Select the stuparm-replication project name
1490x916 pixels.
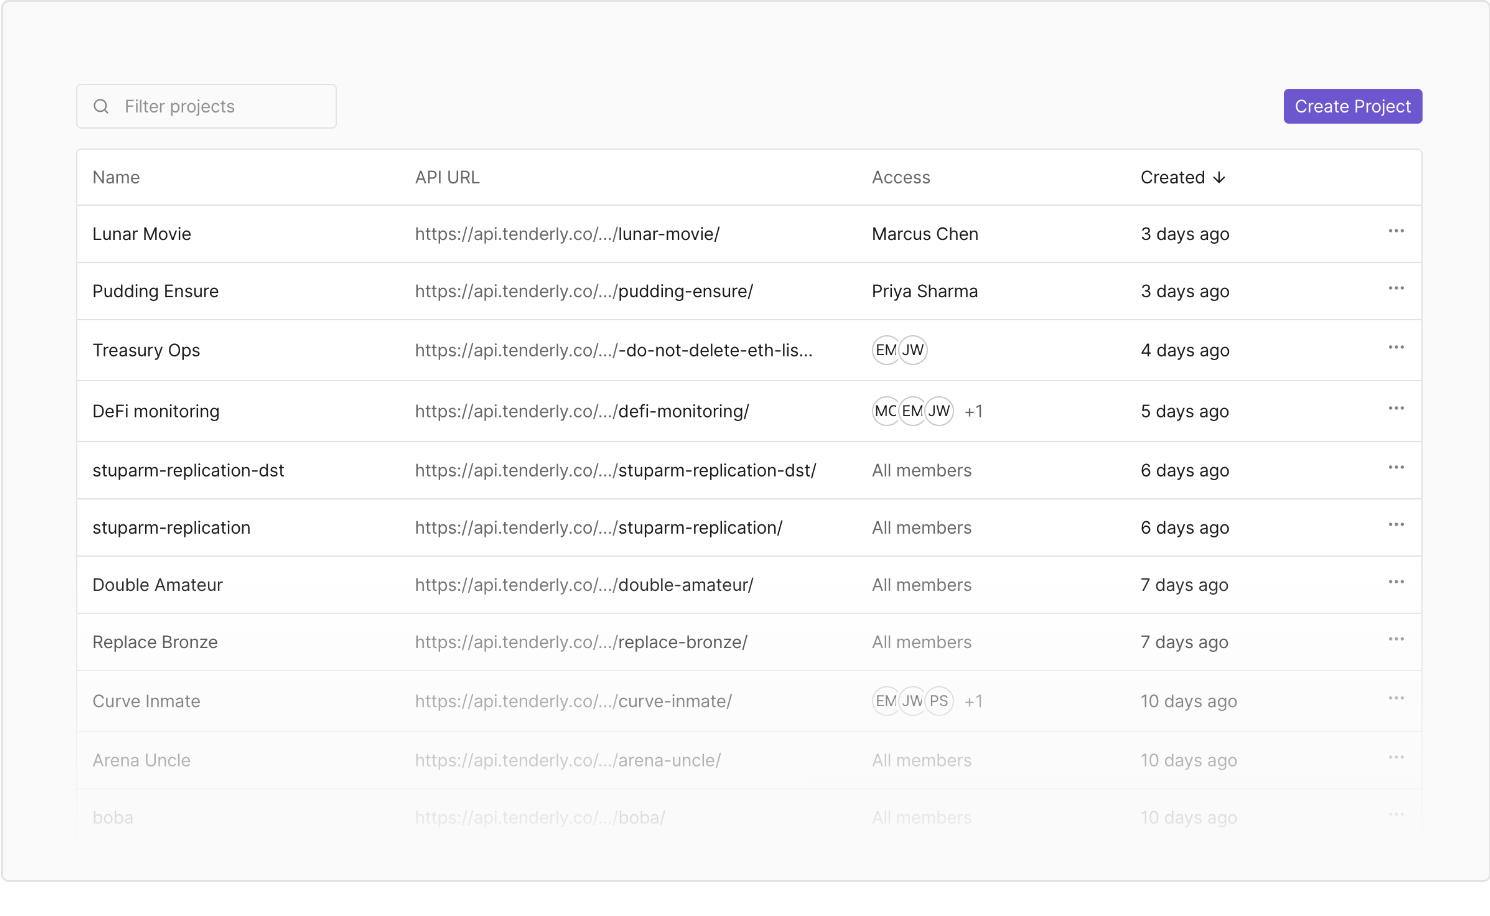pyautogui.click(x=171, y=527)
